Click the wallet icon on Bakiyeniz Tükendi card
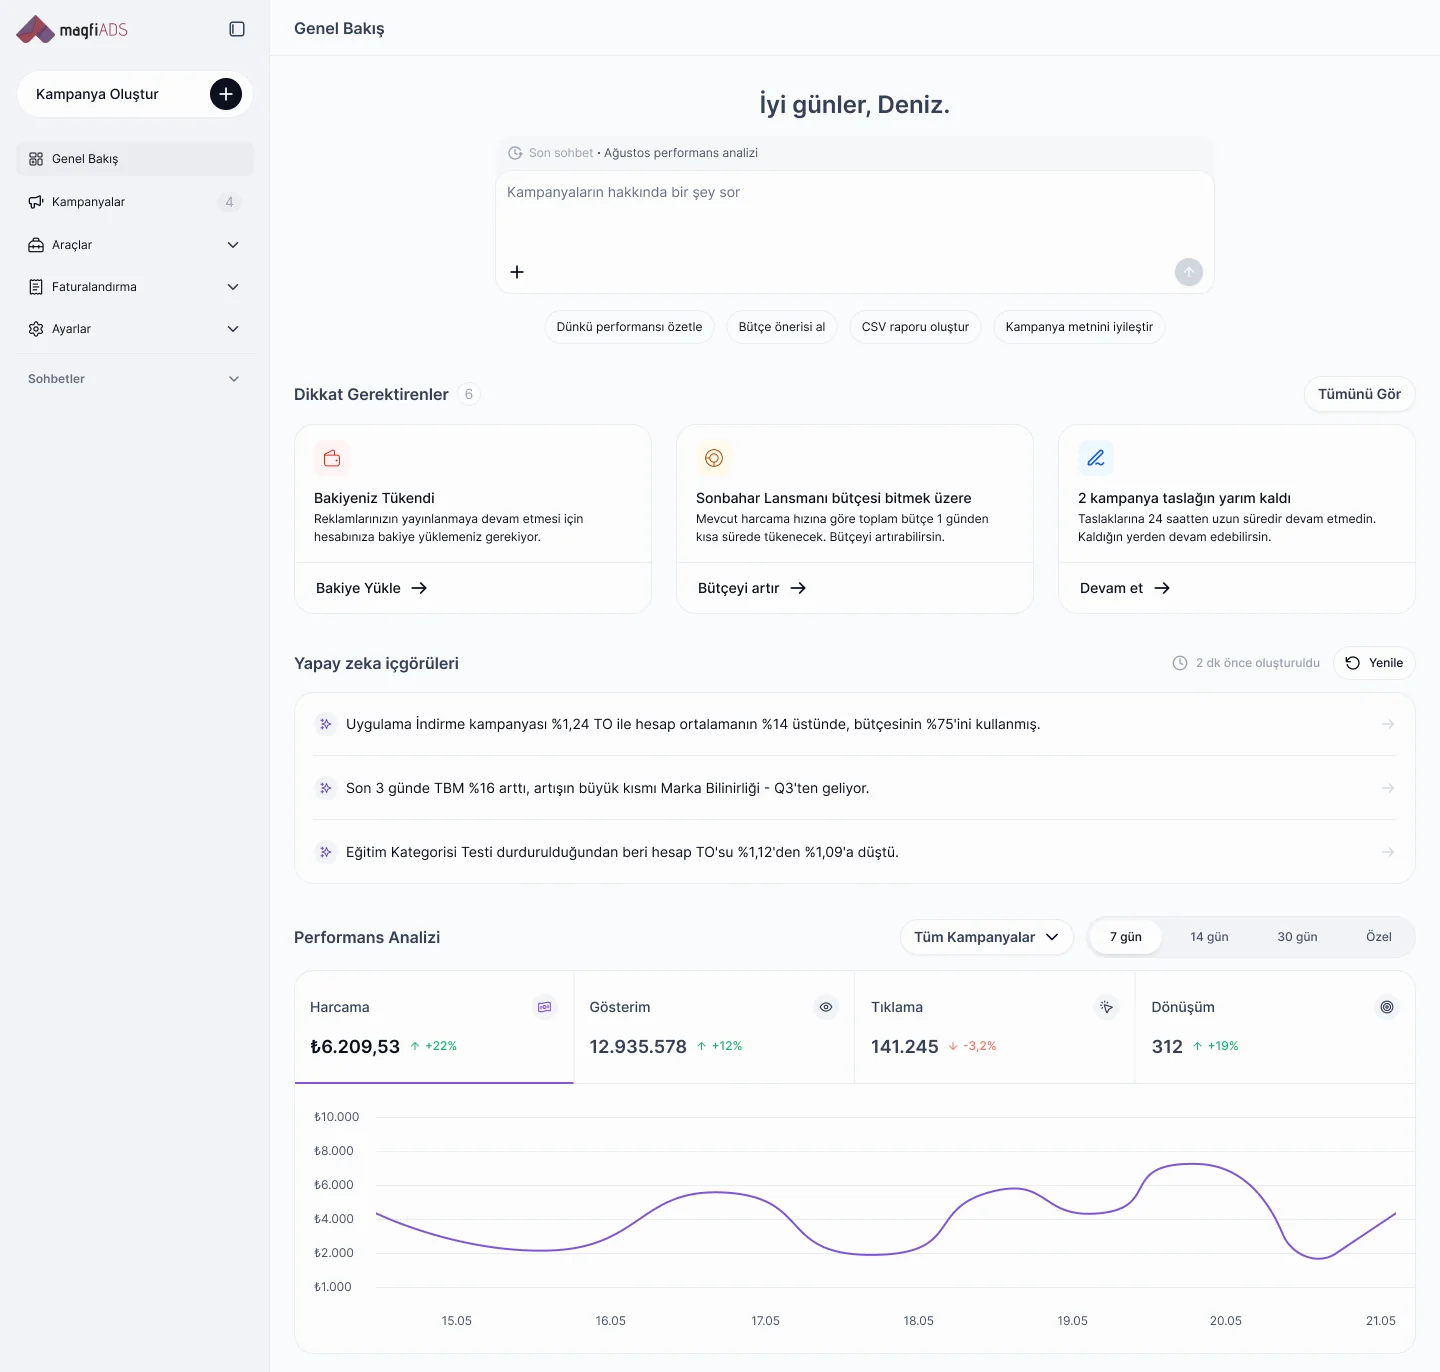1440x1372 pixels. 332,458
